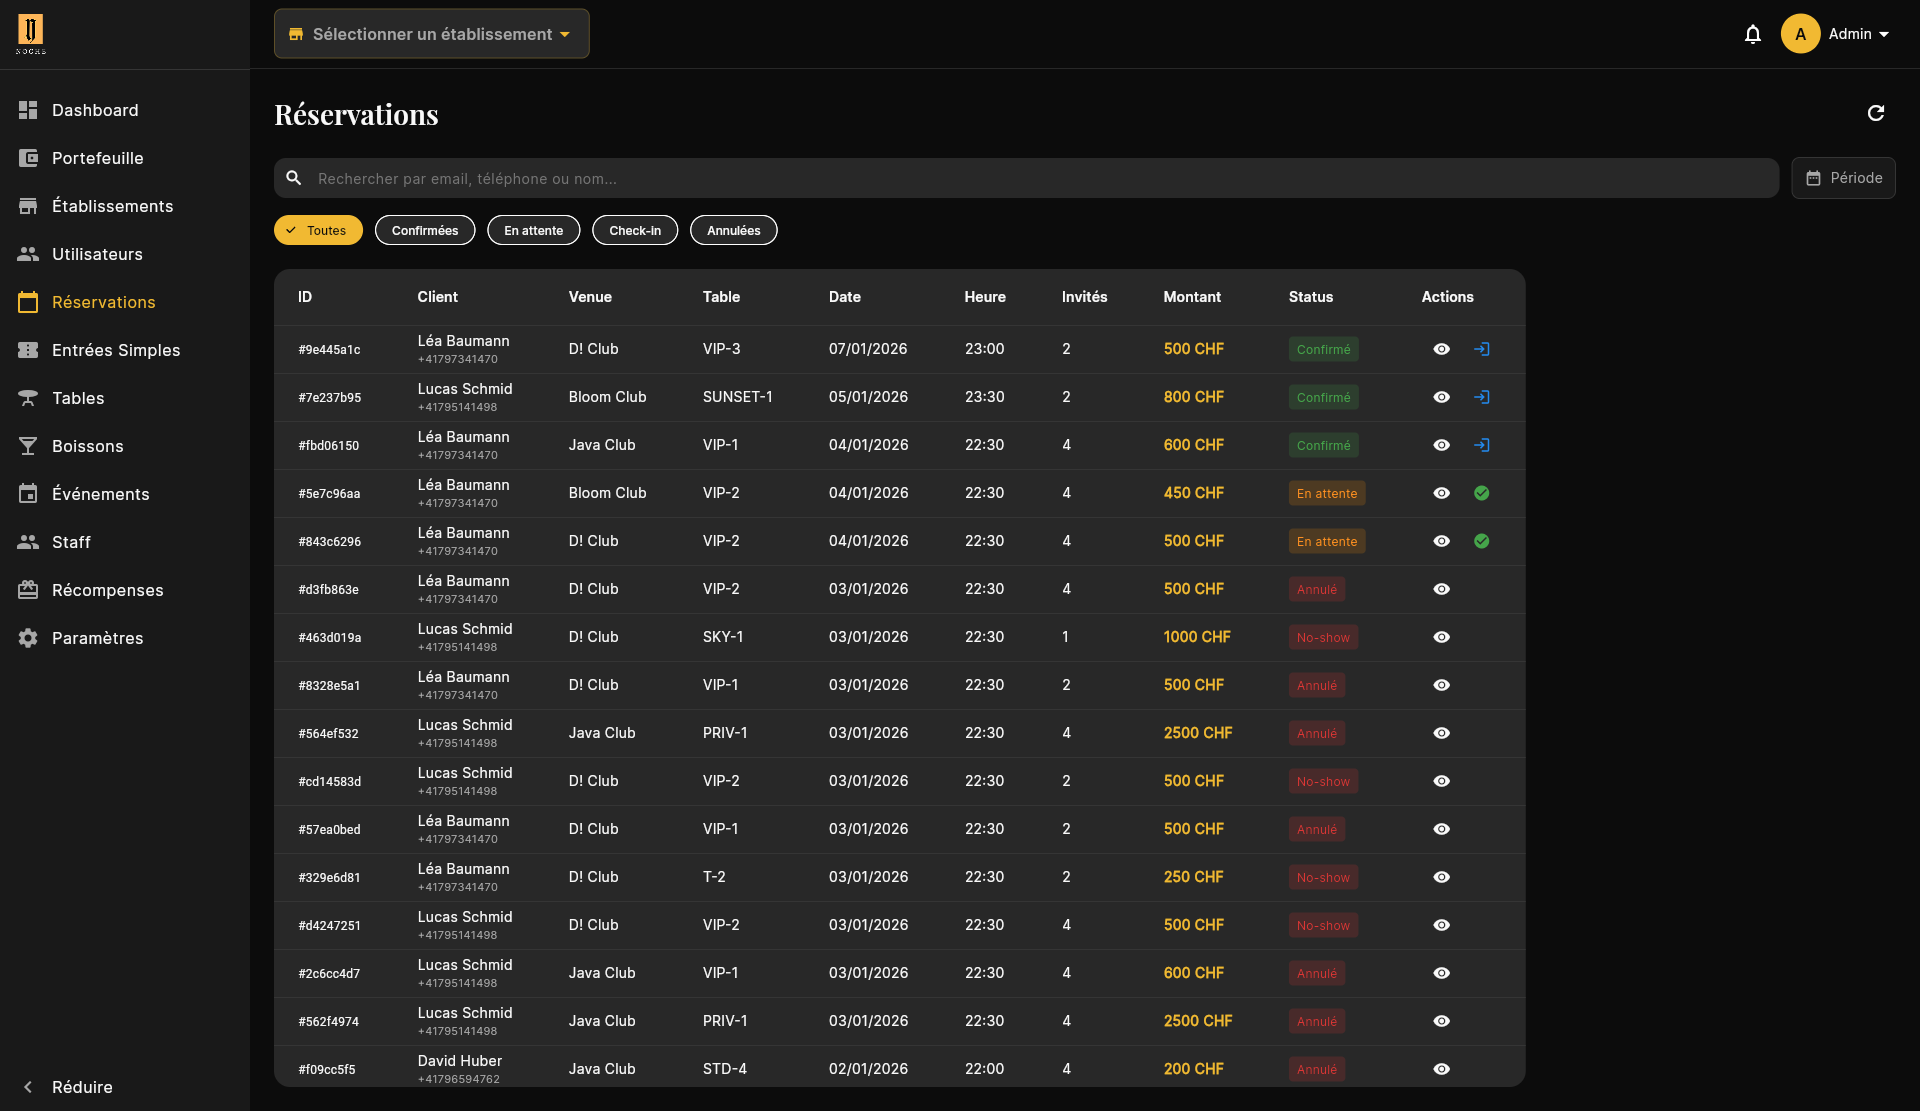Check in reservation #9e445a1c
Image resolution: width=1920 pixels, height=1111 pixels.
click(1481, 349)
